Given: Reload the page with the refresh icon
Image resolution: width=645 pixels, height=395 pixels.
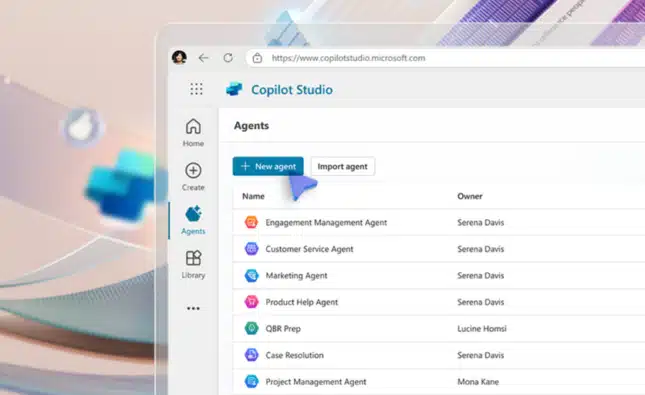Looking at the screenshot, I should (x=228, y=58).
